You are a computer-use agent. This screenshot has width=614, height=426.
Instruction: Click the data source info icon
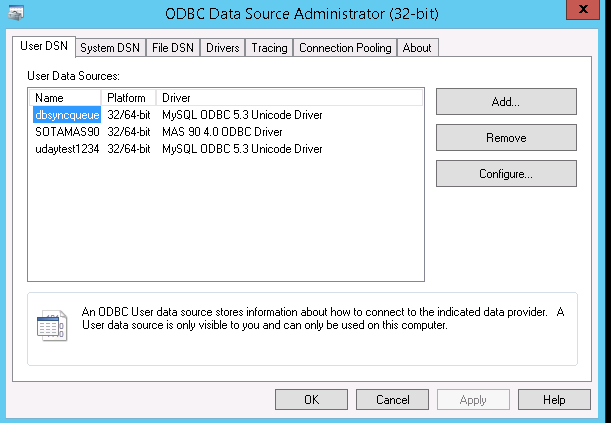click(51, 326)
